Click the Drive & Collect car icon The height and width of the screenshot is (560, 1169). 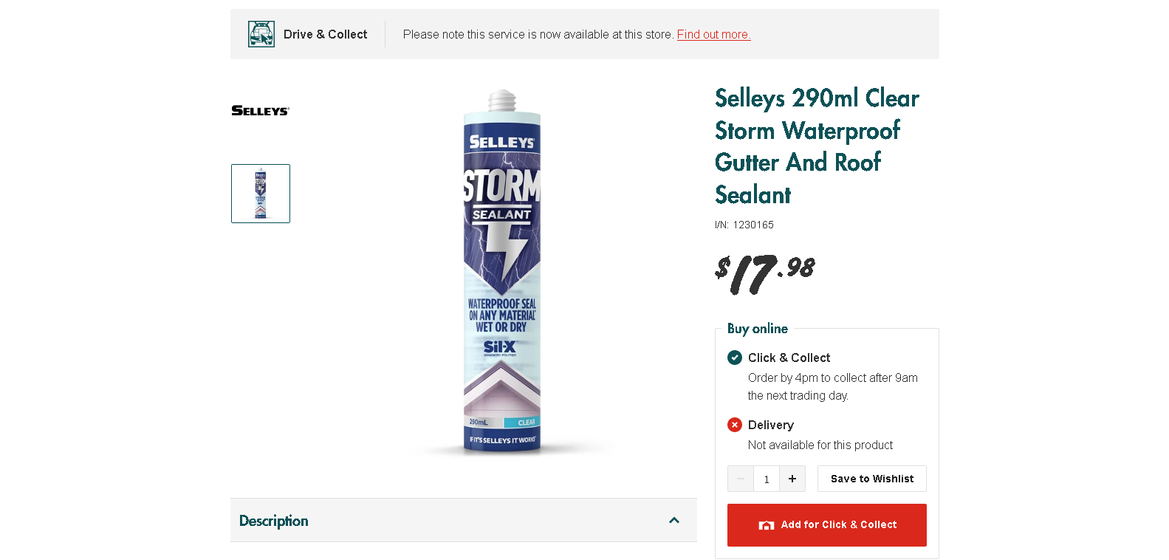261,34
